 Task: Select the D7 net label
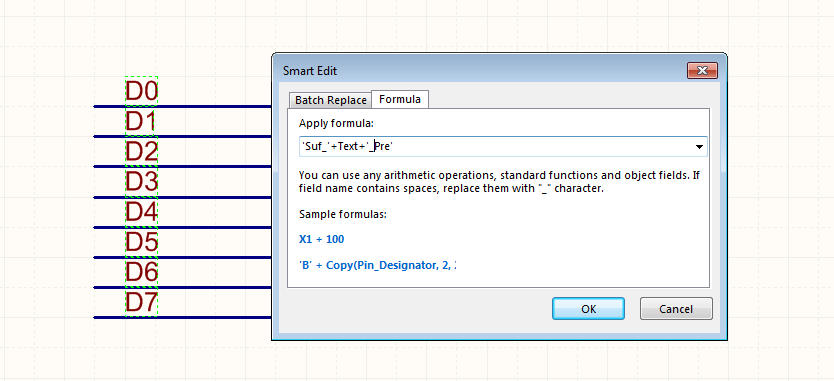tap(141, 303)
